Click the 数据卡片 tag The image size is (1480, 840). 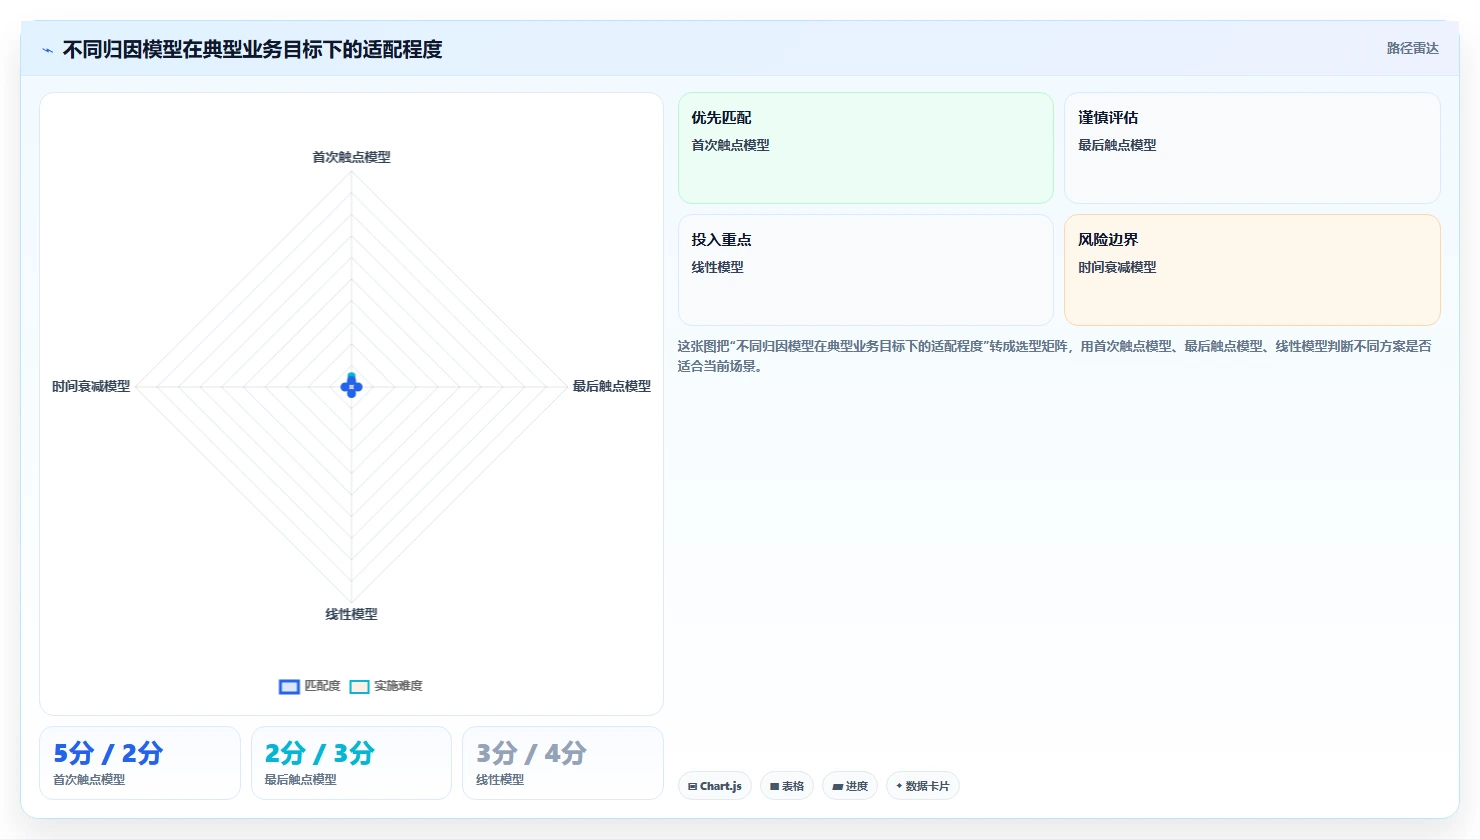pyautogui.click(x=923, y=786)
